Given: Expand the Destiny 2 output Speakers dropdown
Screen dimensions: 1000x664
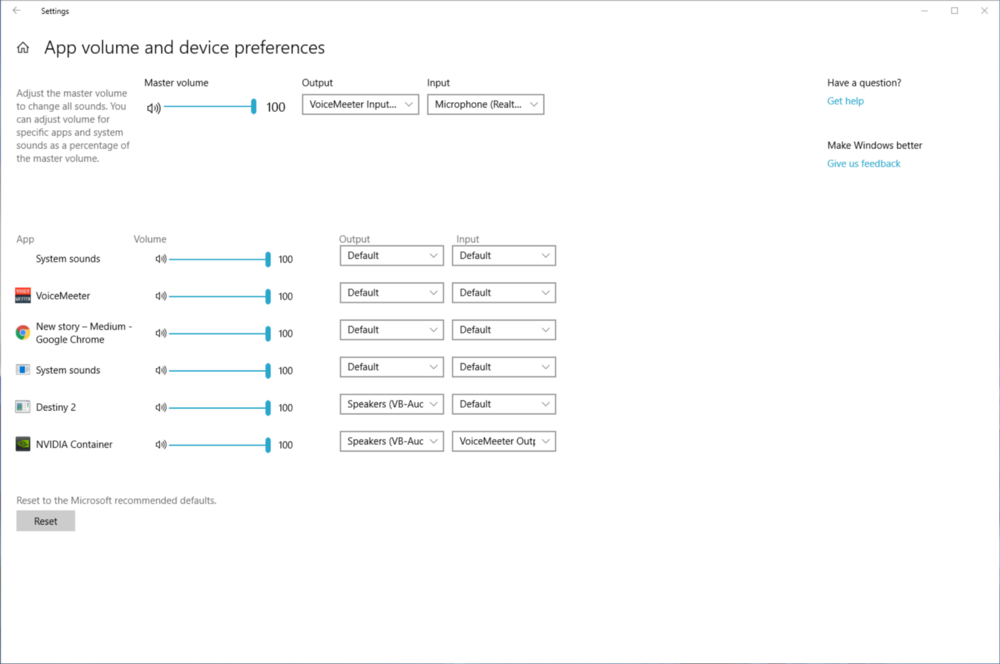Looking at the screenshot, I should (x=391, y=404).
